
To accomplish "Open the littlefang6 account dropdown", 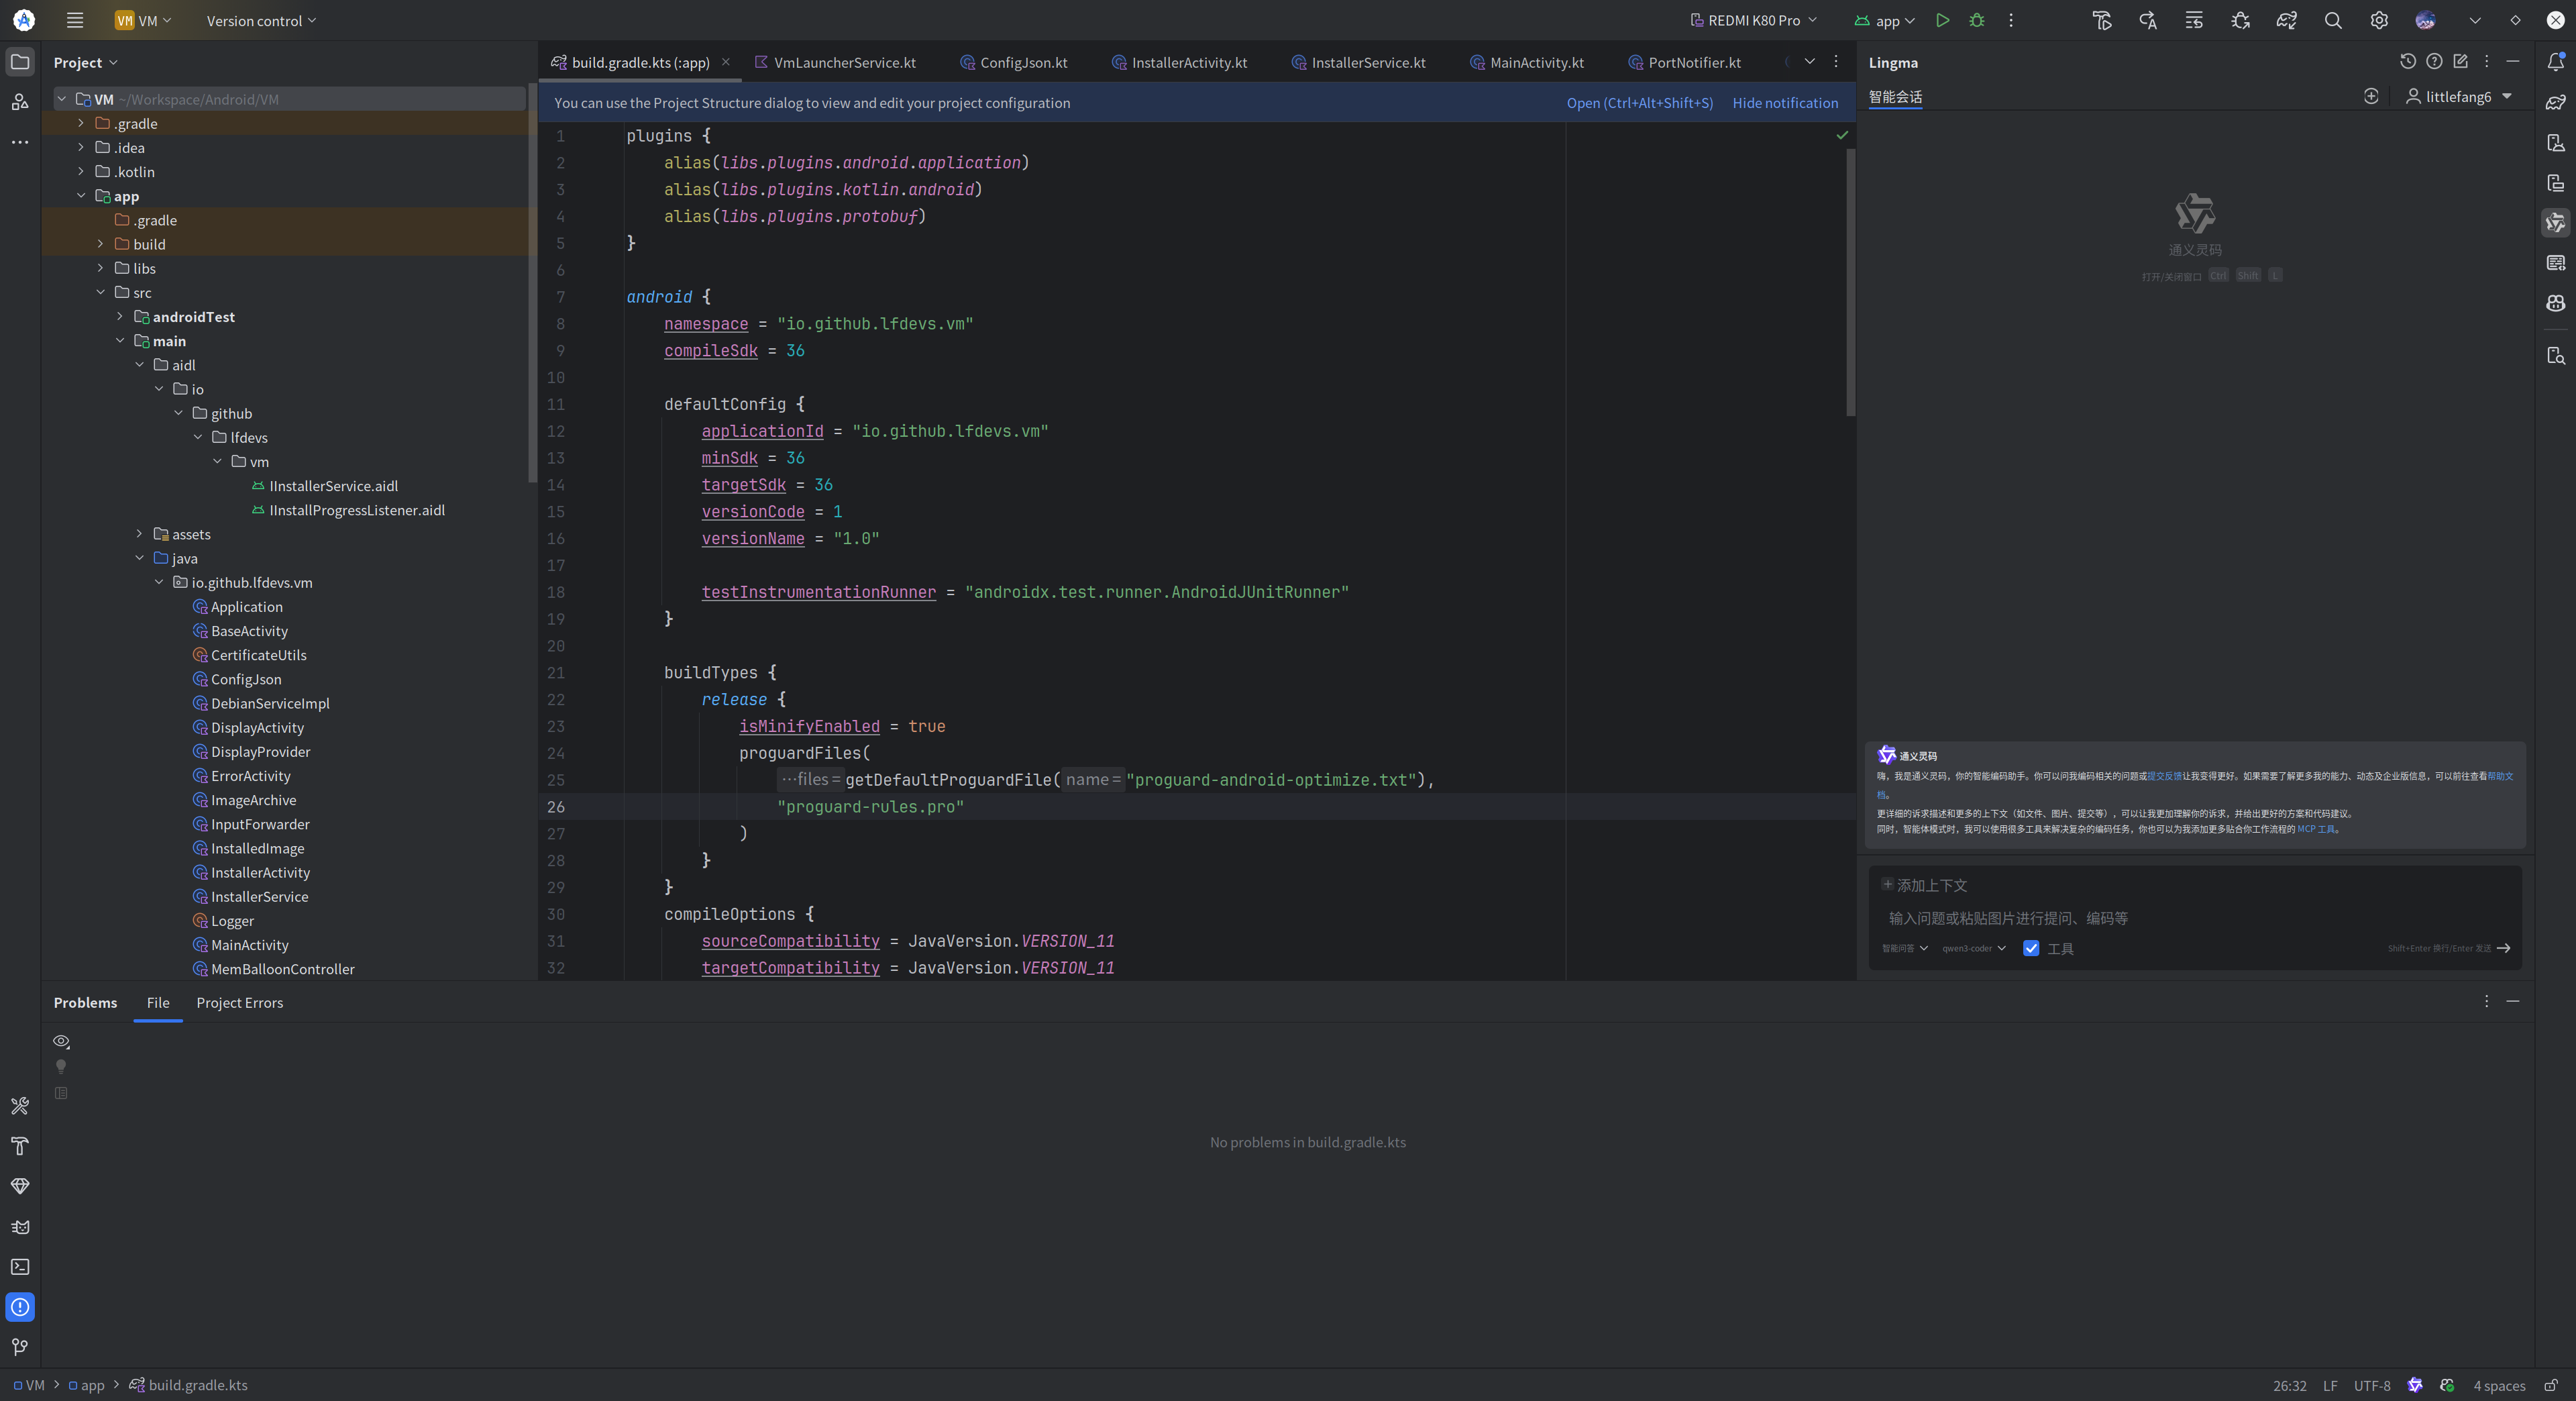I will tap(2459, 96).
